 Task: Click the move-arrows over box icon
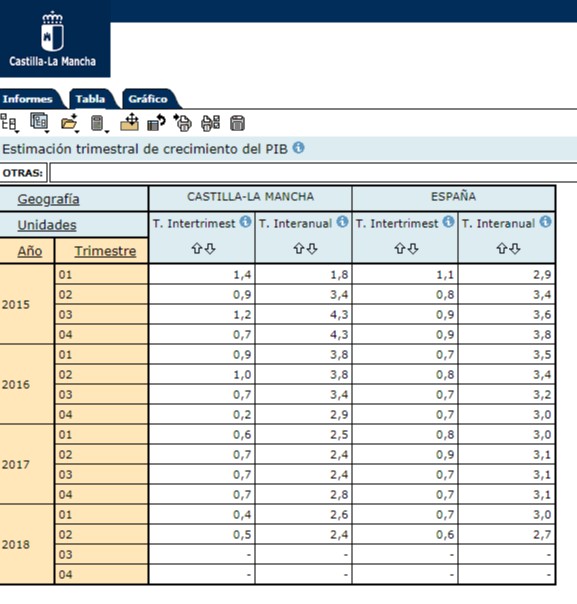(130, 122)
